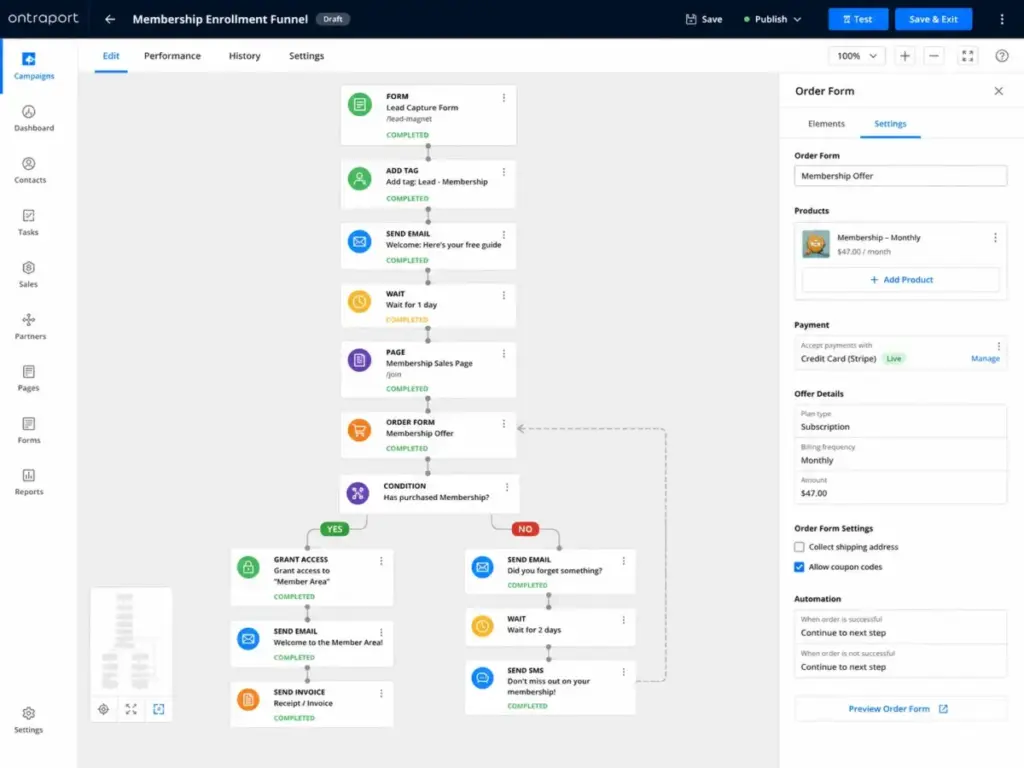Click the green Lead Capture Form icon
The width and height of the screenshot is (1024, 768).
pos(359,104)
